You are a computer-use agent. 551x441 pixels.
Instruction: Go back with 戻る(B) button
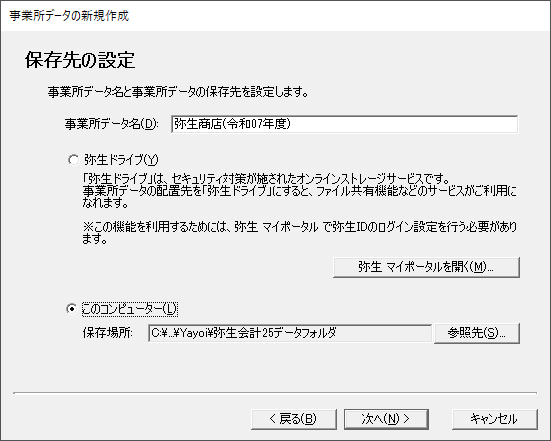(x=294, y=419)
